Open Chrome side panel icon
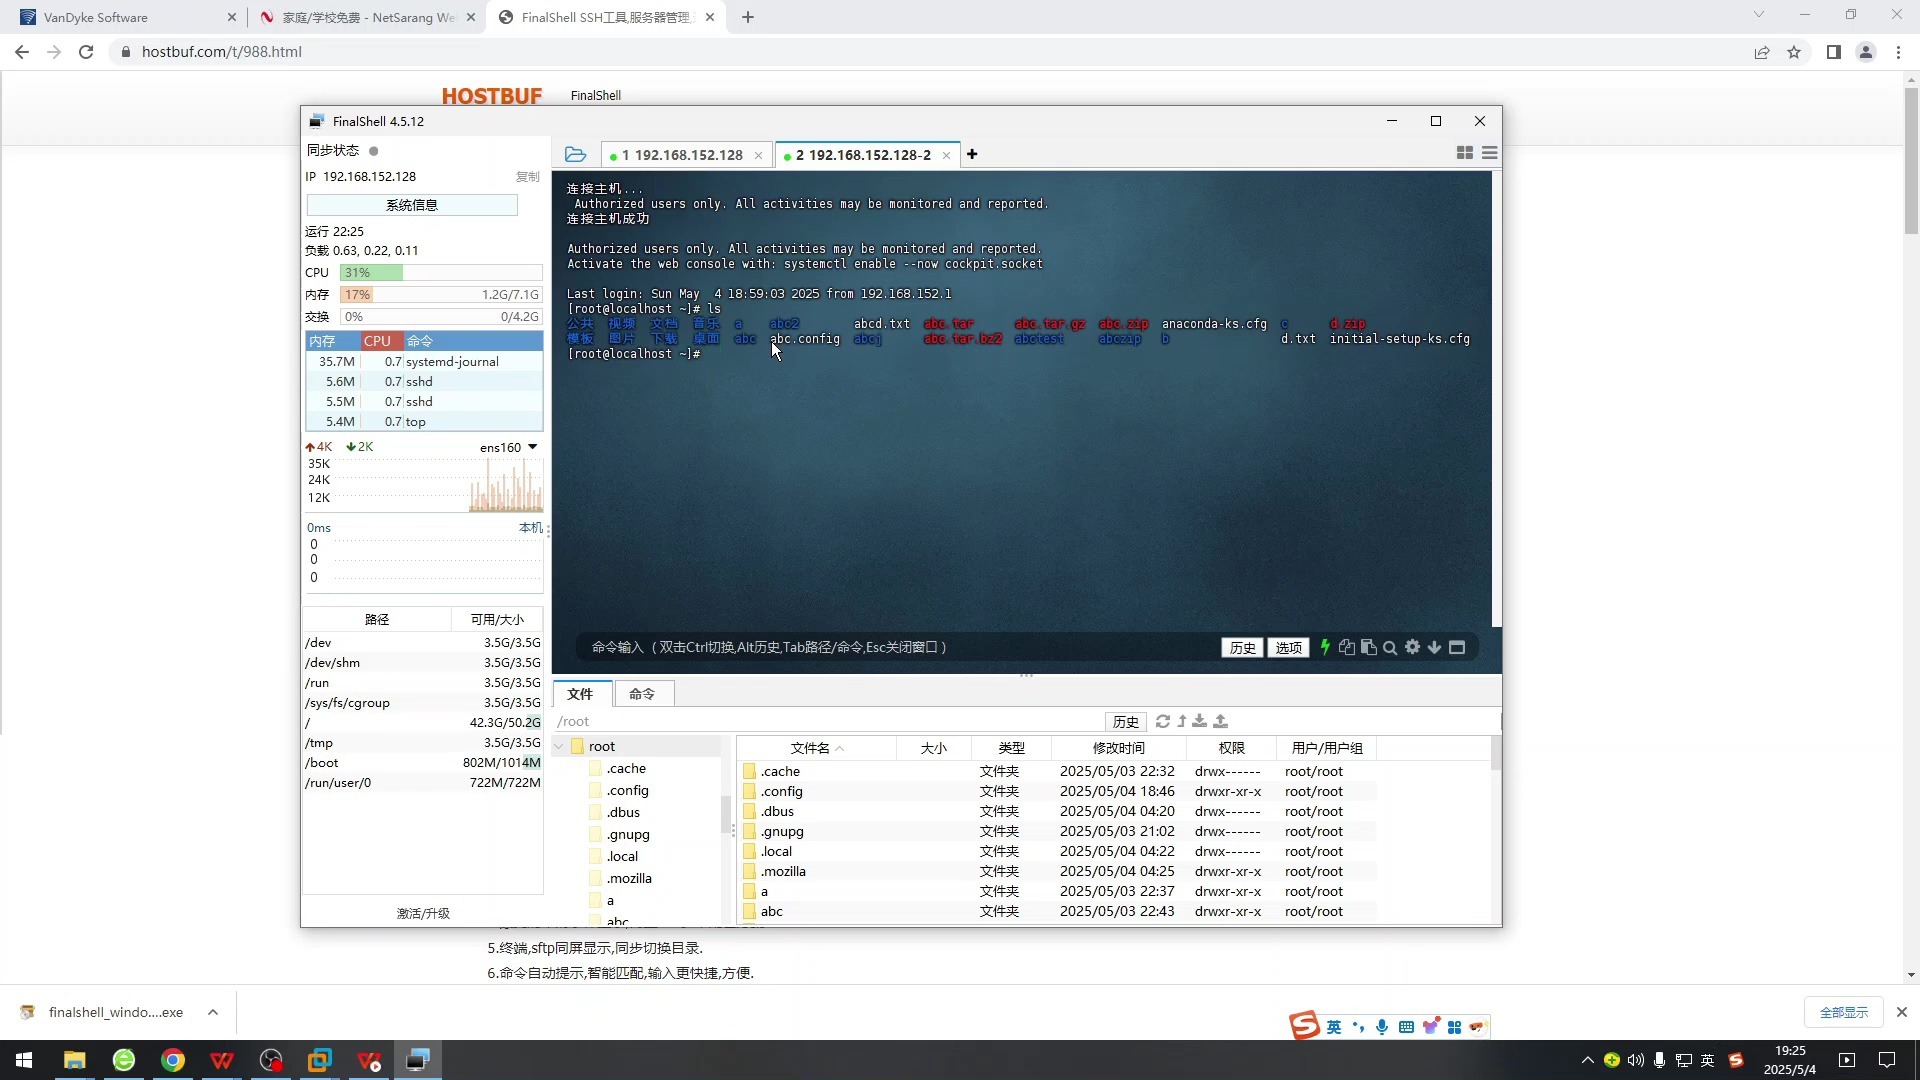This screenshot has height=1080, width=1920. coord(1833,52)
